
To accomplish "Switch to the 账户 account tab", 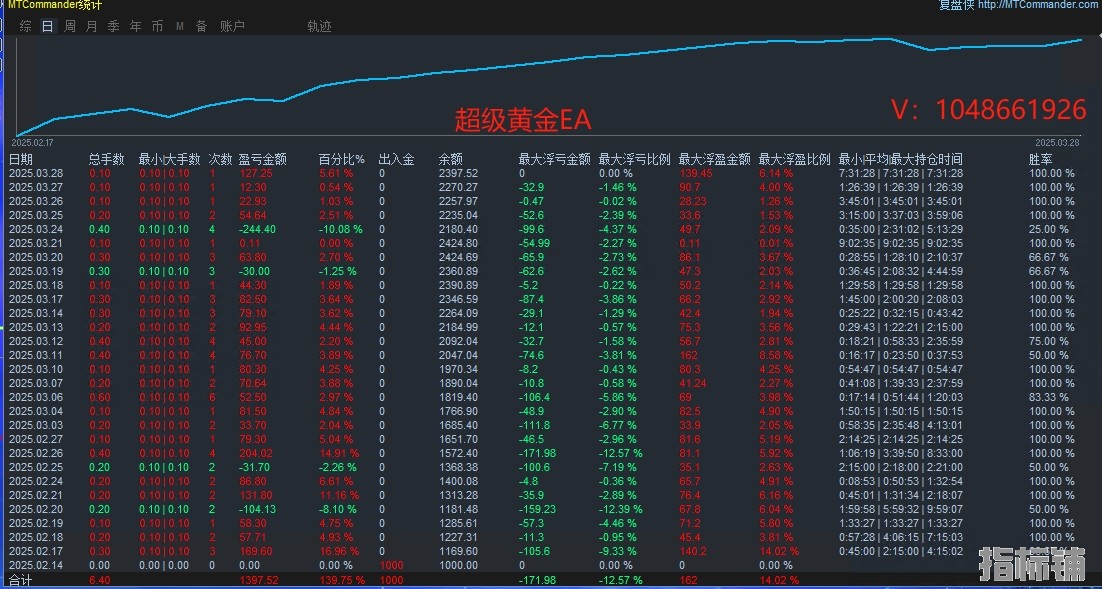I will coord(232,27).
